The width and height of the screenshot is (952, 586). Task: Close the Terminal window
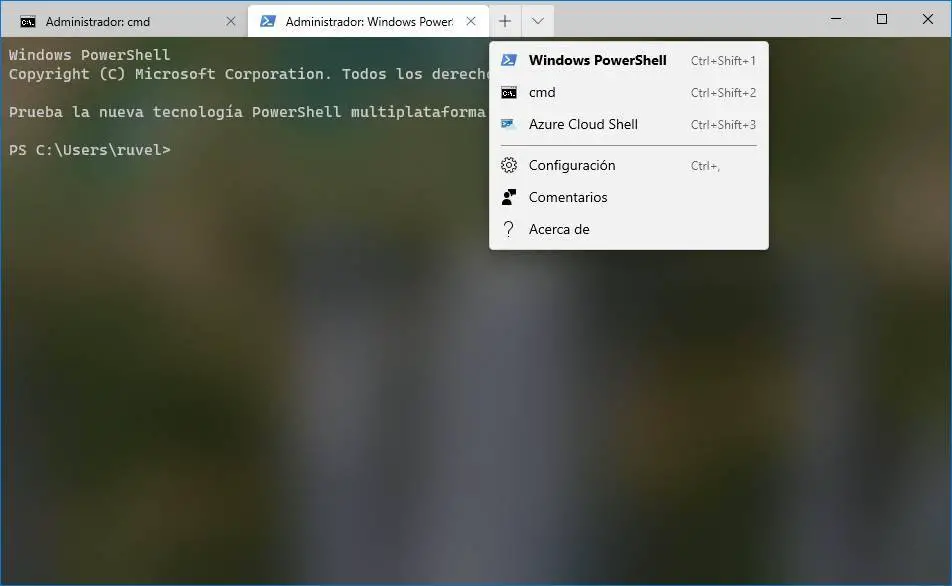[x=928, y=19]
